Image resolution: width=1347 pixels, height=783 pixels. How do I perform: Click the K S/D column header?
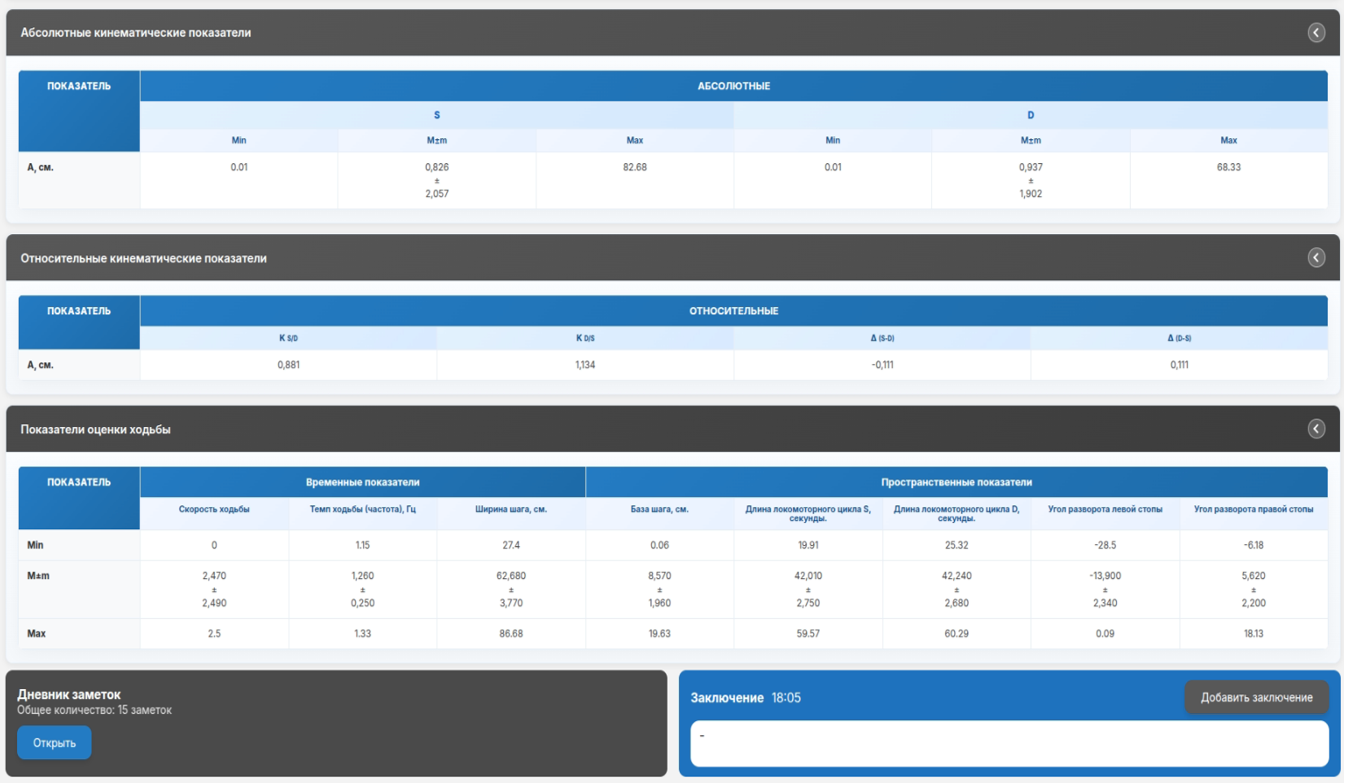point(288,339)
